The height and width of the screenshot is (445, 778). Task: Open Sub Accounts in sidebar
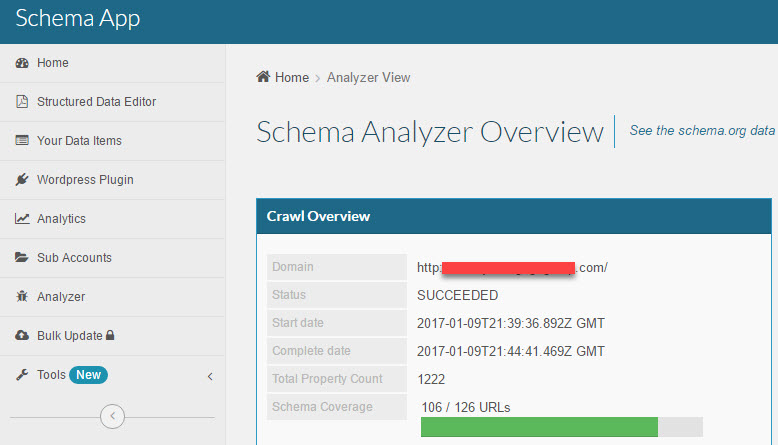(113, 258)
